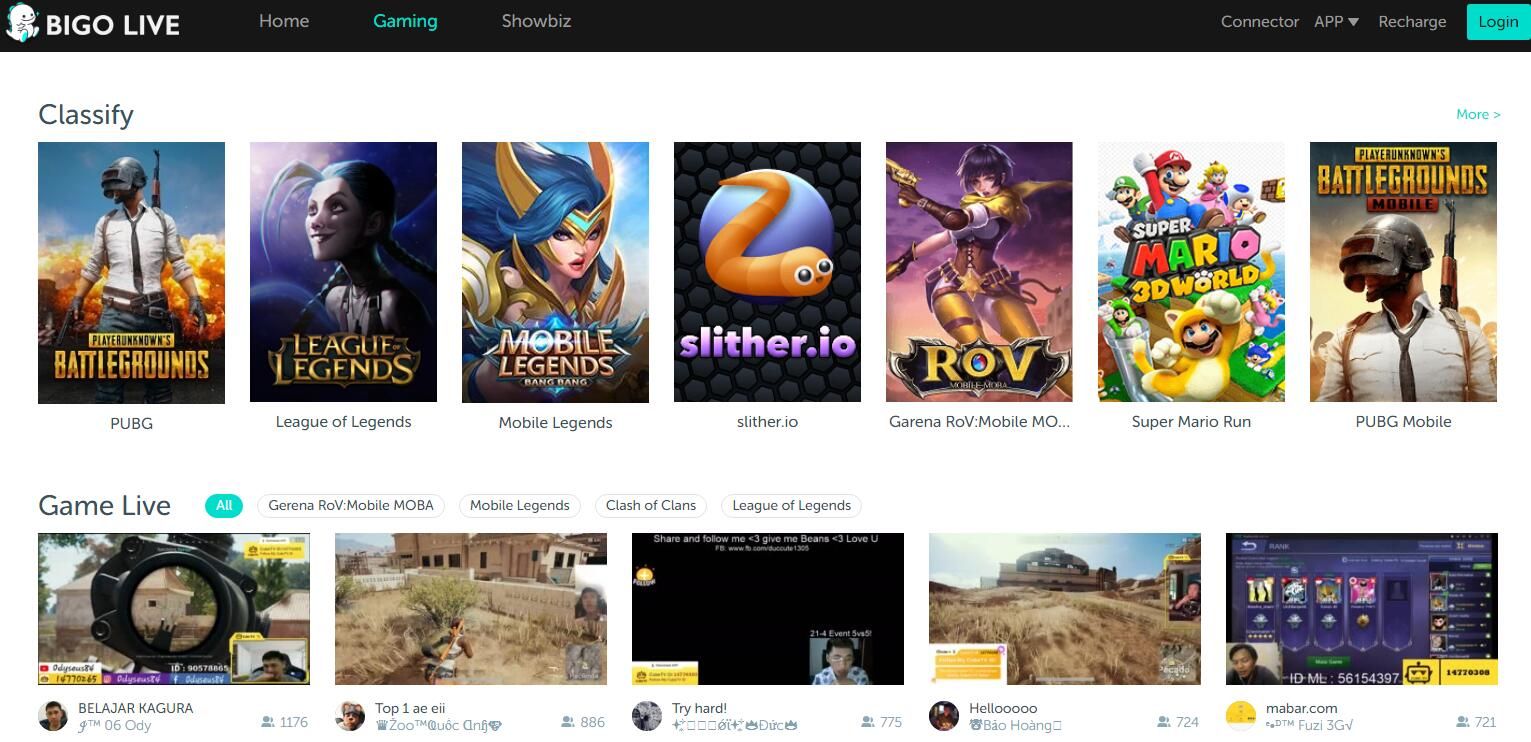This screenshot has width=1531, height=742.
Task: Click viewer count icon beside 886
Action: 568,722
